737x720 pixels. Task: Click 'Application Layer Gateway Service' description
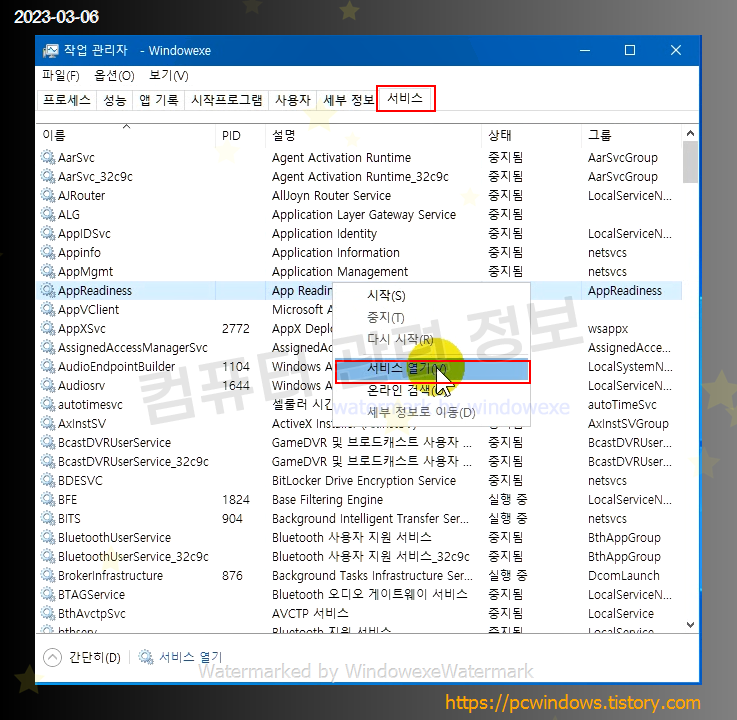coord(364,215)
